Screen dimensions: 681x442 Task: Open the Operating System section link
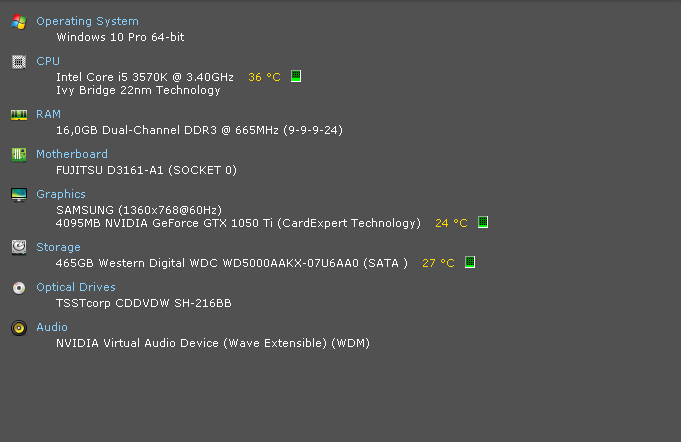(87, 21)
